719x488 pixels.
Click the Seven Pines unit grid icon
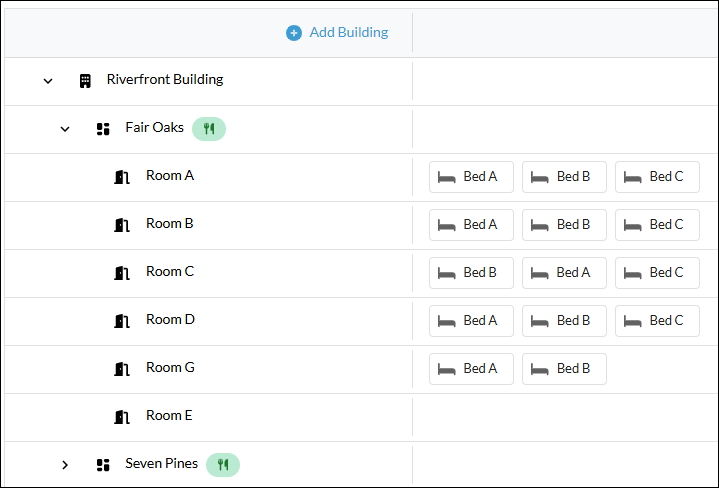[x=103, y=465]
